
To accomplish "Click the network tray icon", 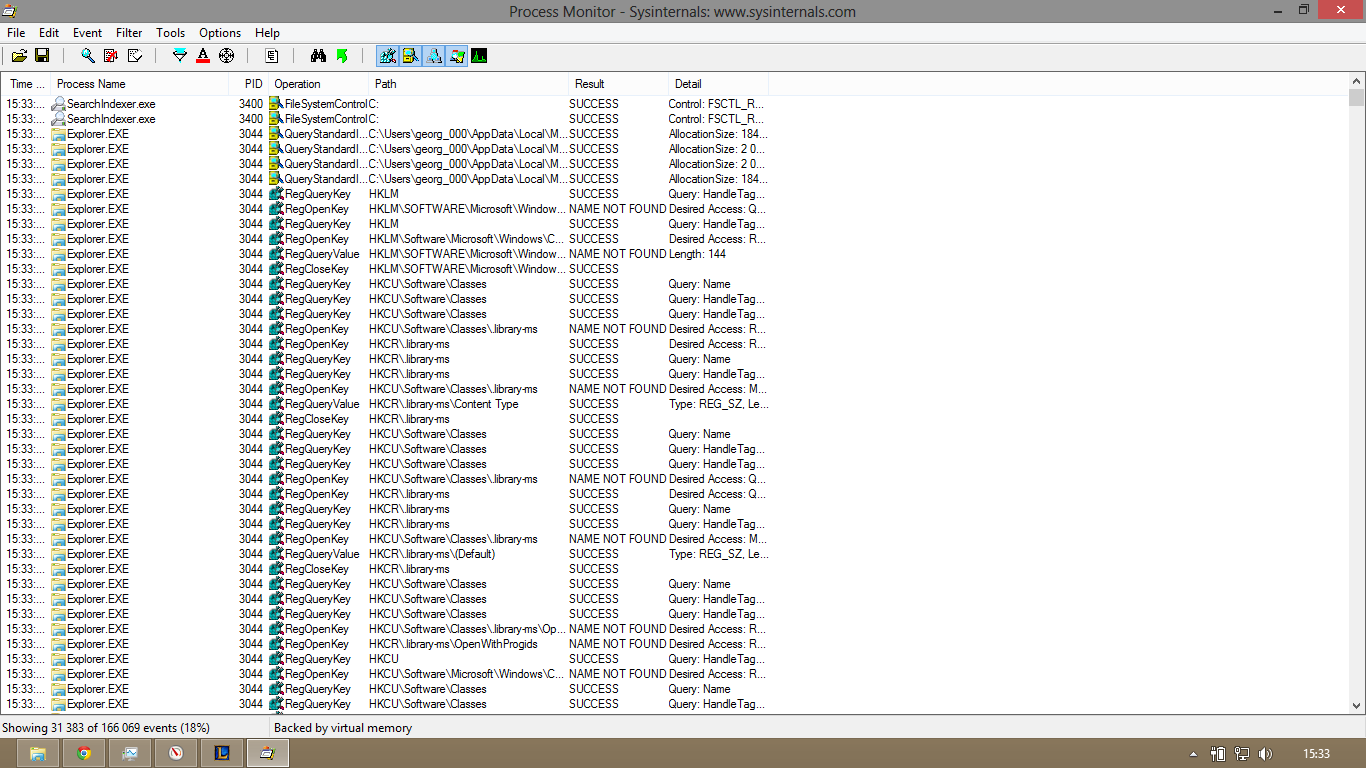I will [x=1242, y=754].
